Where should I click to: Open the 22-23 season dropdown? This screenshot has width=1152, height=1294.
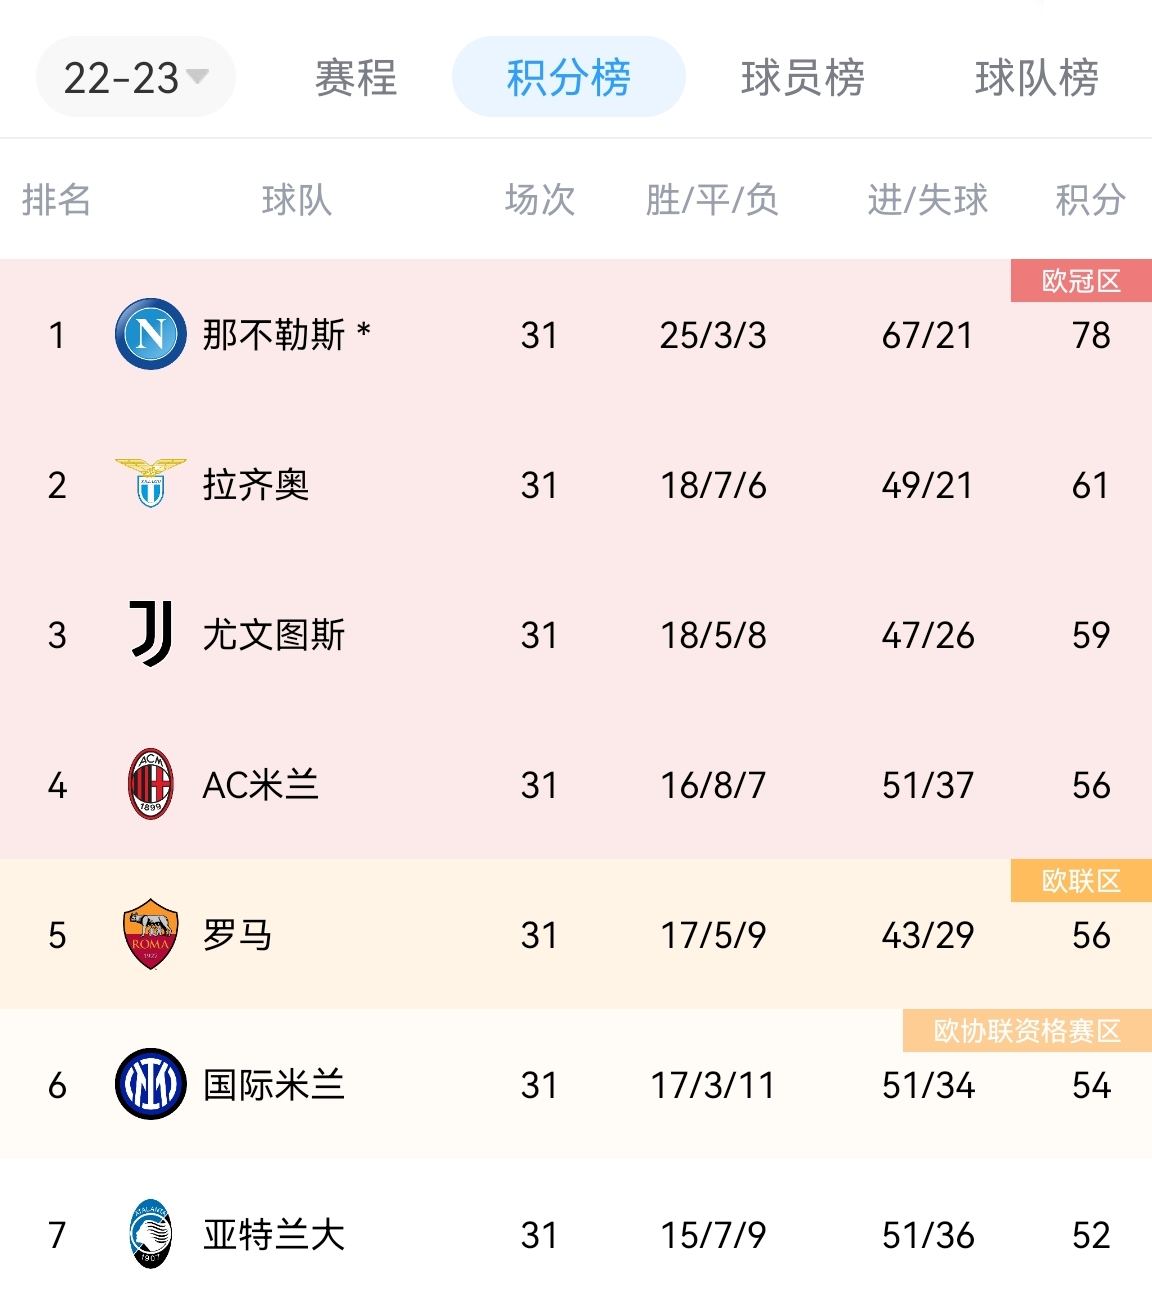[135, 77]
